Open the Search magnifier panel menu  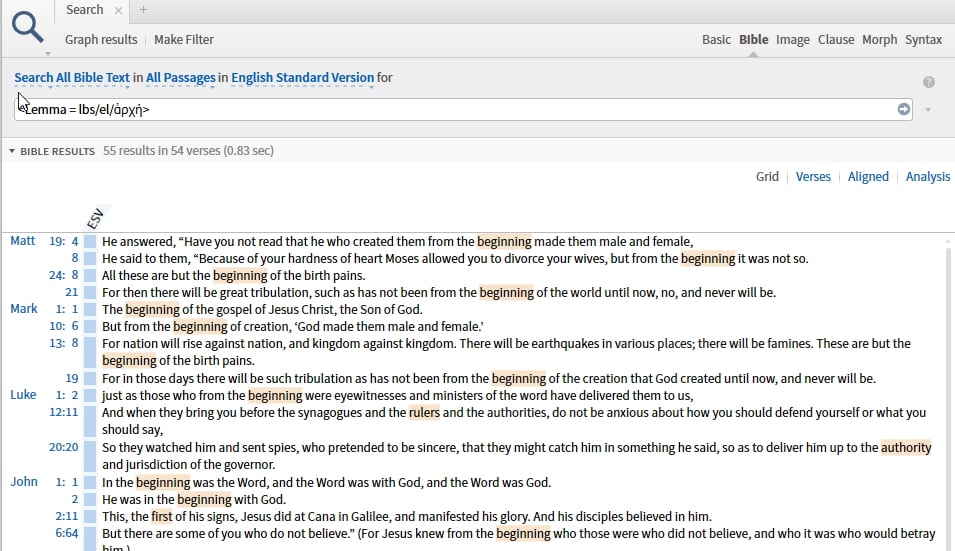pos(27,28)
